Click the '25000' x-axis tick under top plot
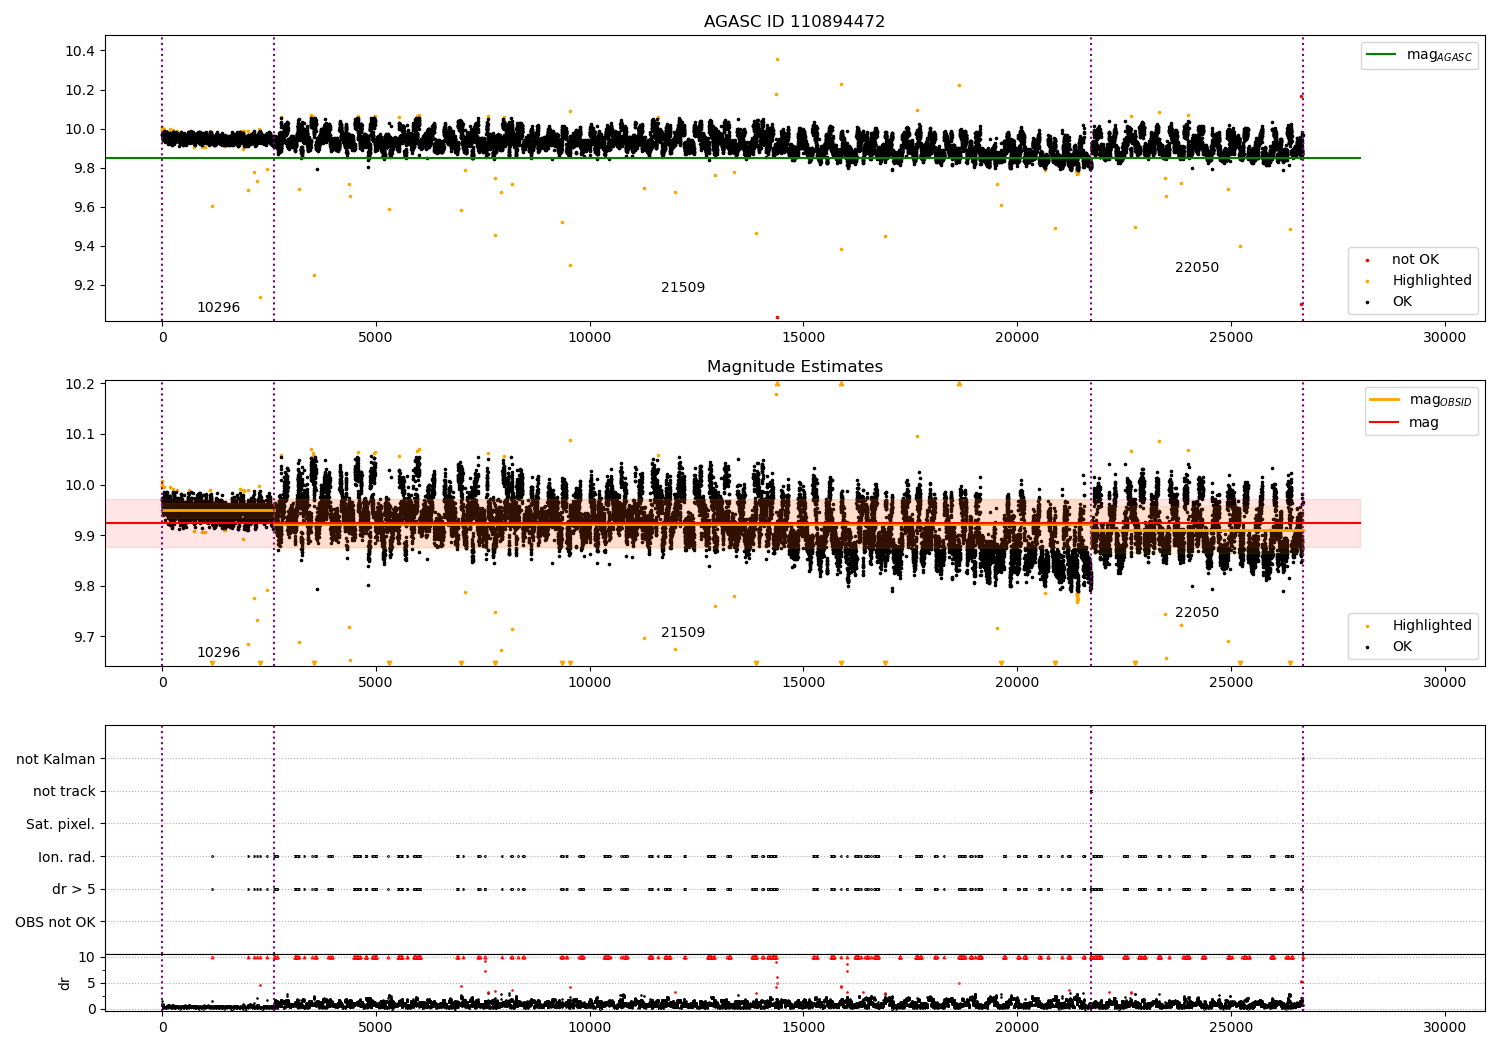Viewport: 1500px width, 1050px height. tap(1230, 338)
